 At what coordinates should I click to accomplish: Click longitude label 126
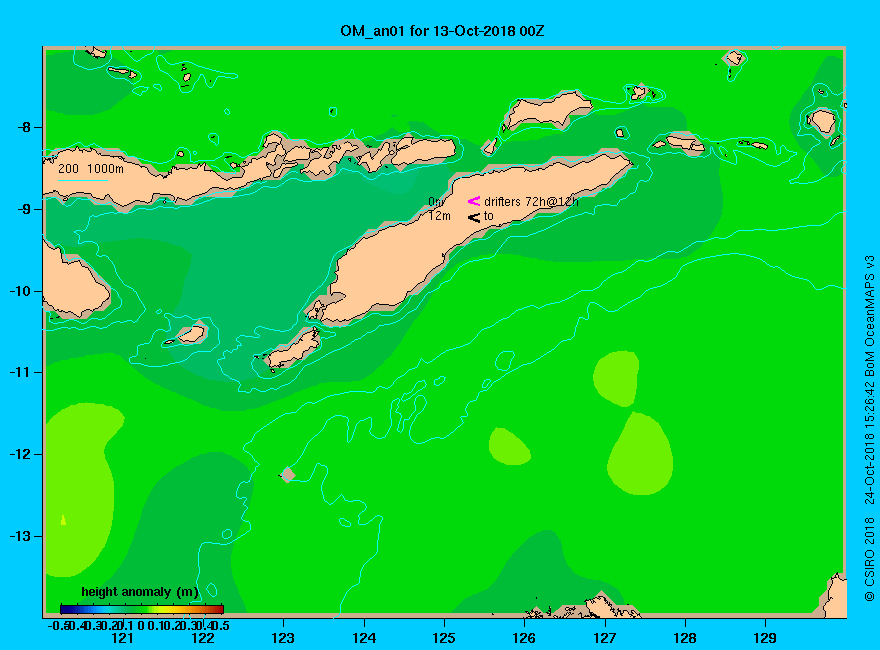coord(524,638)
